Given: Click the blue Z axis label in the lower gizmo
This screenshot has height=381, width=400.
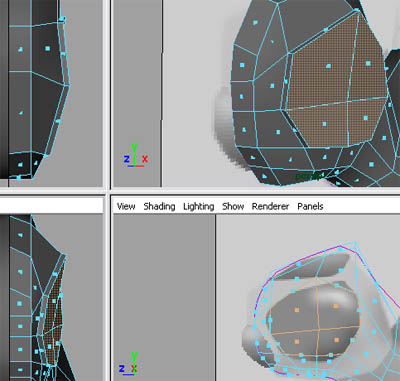Looking at the screenshot, I should 121,368.
